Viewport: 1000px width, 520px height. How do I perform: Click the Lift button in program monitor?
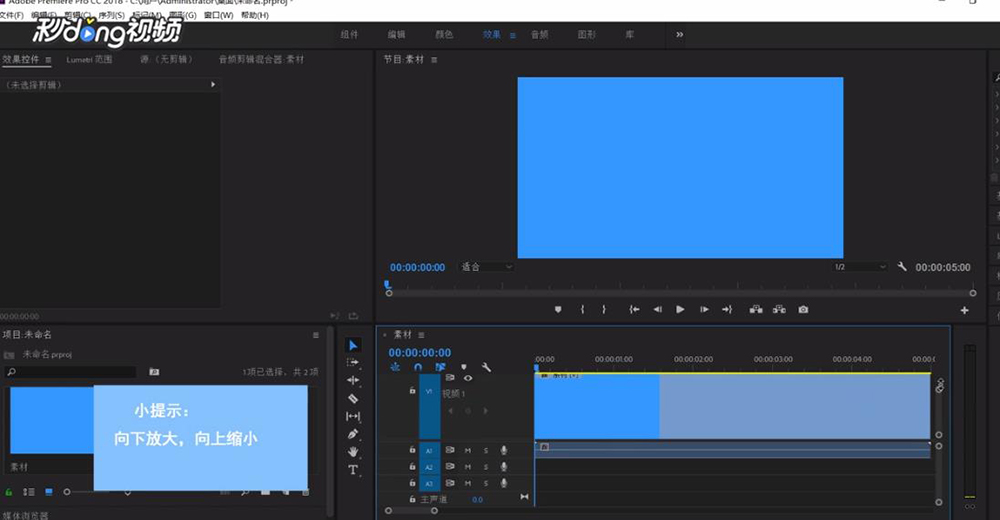pyautogui.click(x=756, y=309)
